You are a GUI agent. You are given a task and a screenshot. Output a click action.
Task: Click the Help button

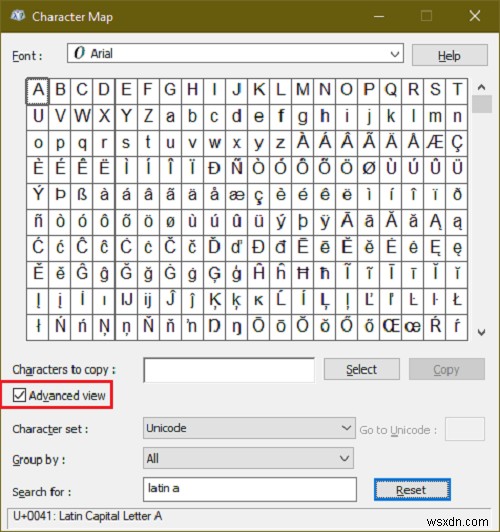tap(449, 55)
